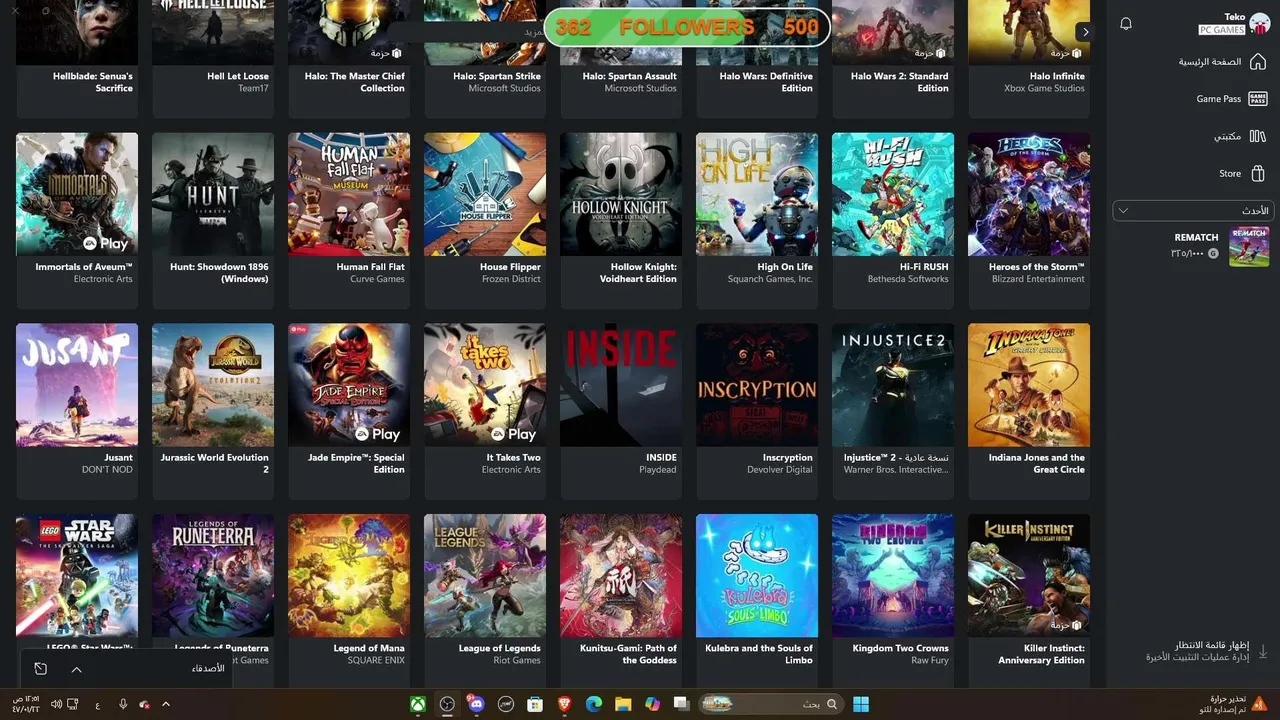
Task: Open Discord from the taskbar
Action: 476,704
